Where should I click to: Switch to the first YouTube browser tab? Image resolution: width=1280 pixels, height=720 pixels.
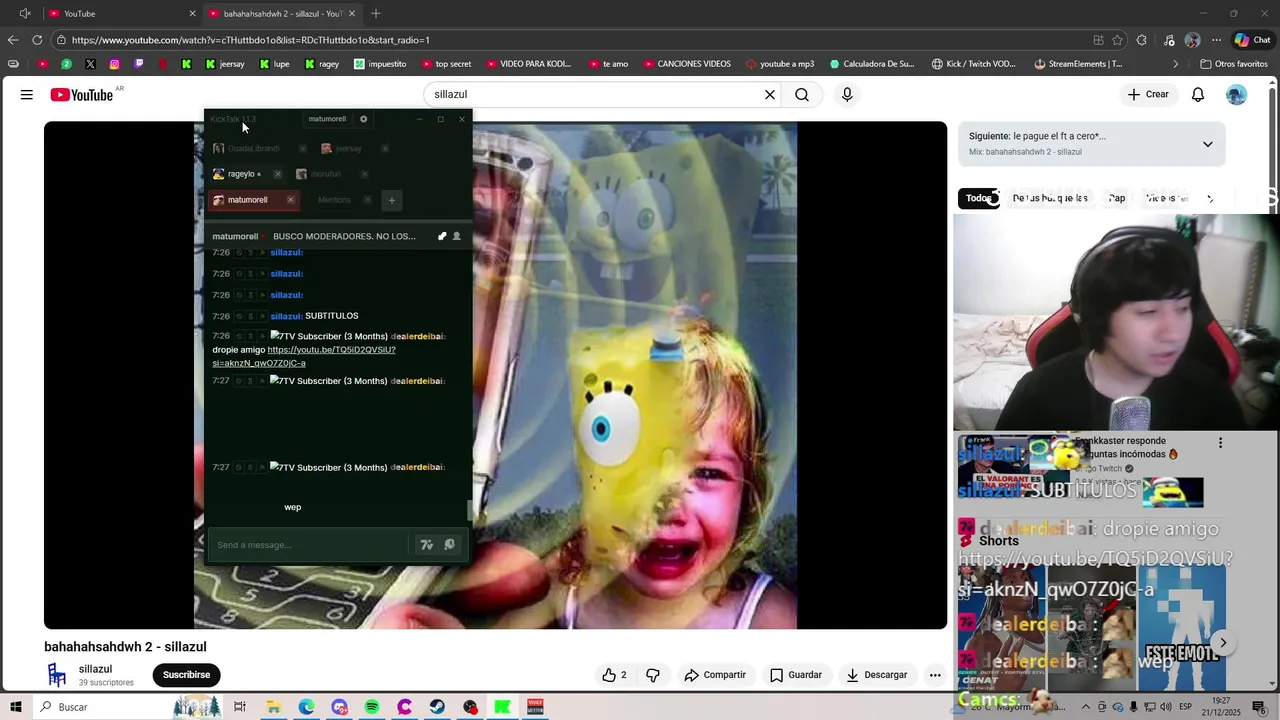[120, 14]
